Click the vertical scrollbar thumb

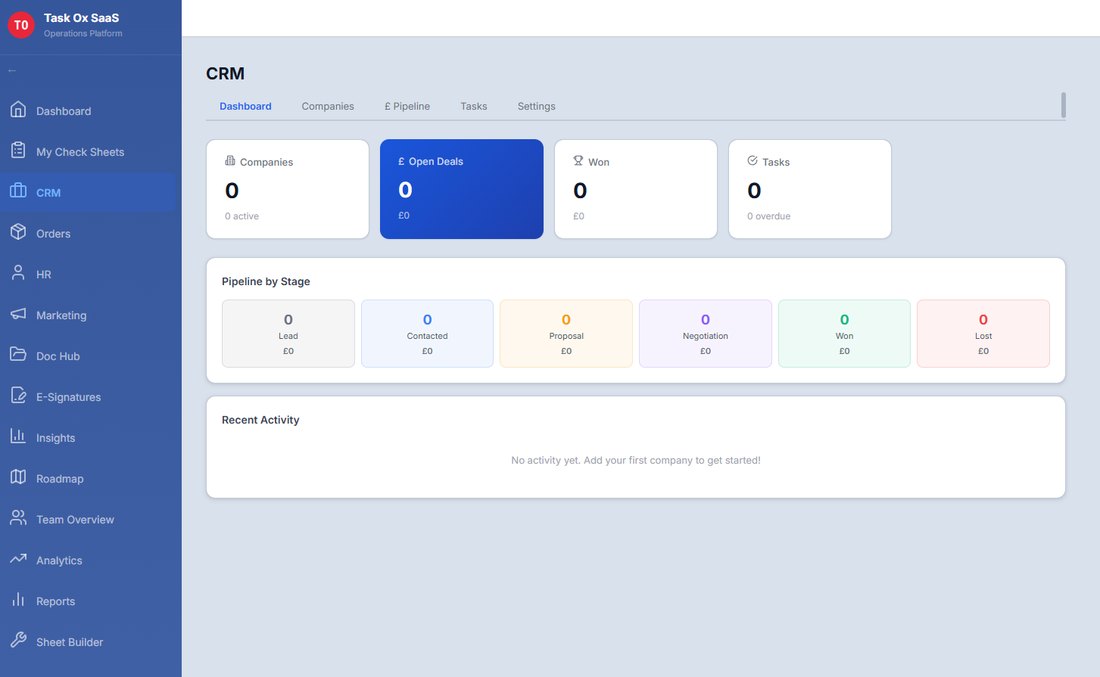[1064, 105]
